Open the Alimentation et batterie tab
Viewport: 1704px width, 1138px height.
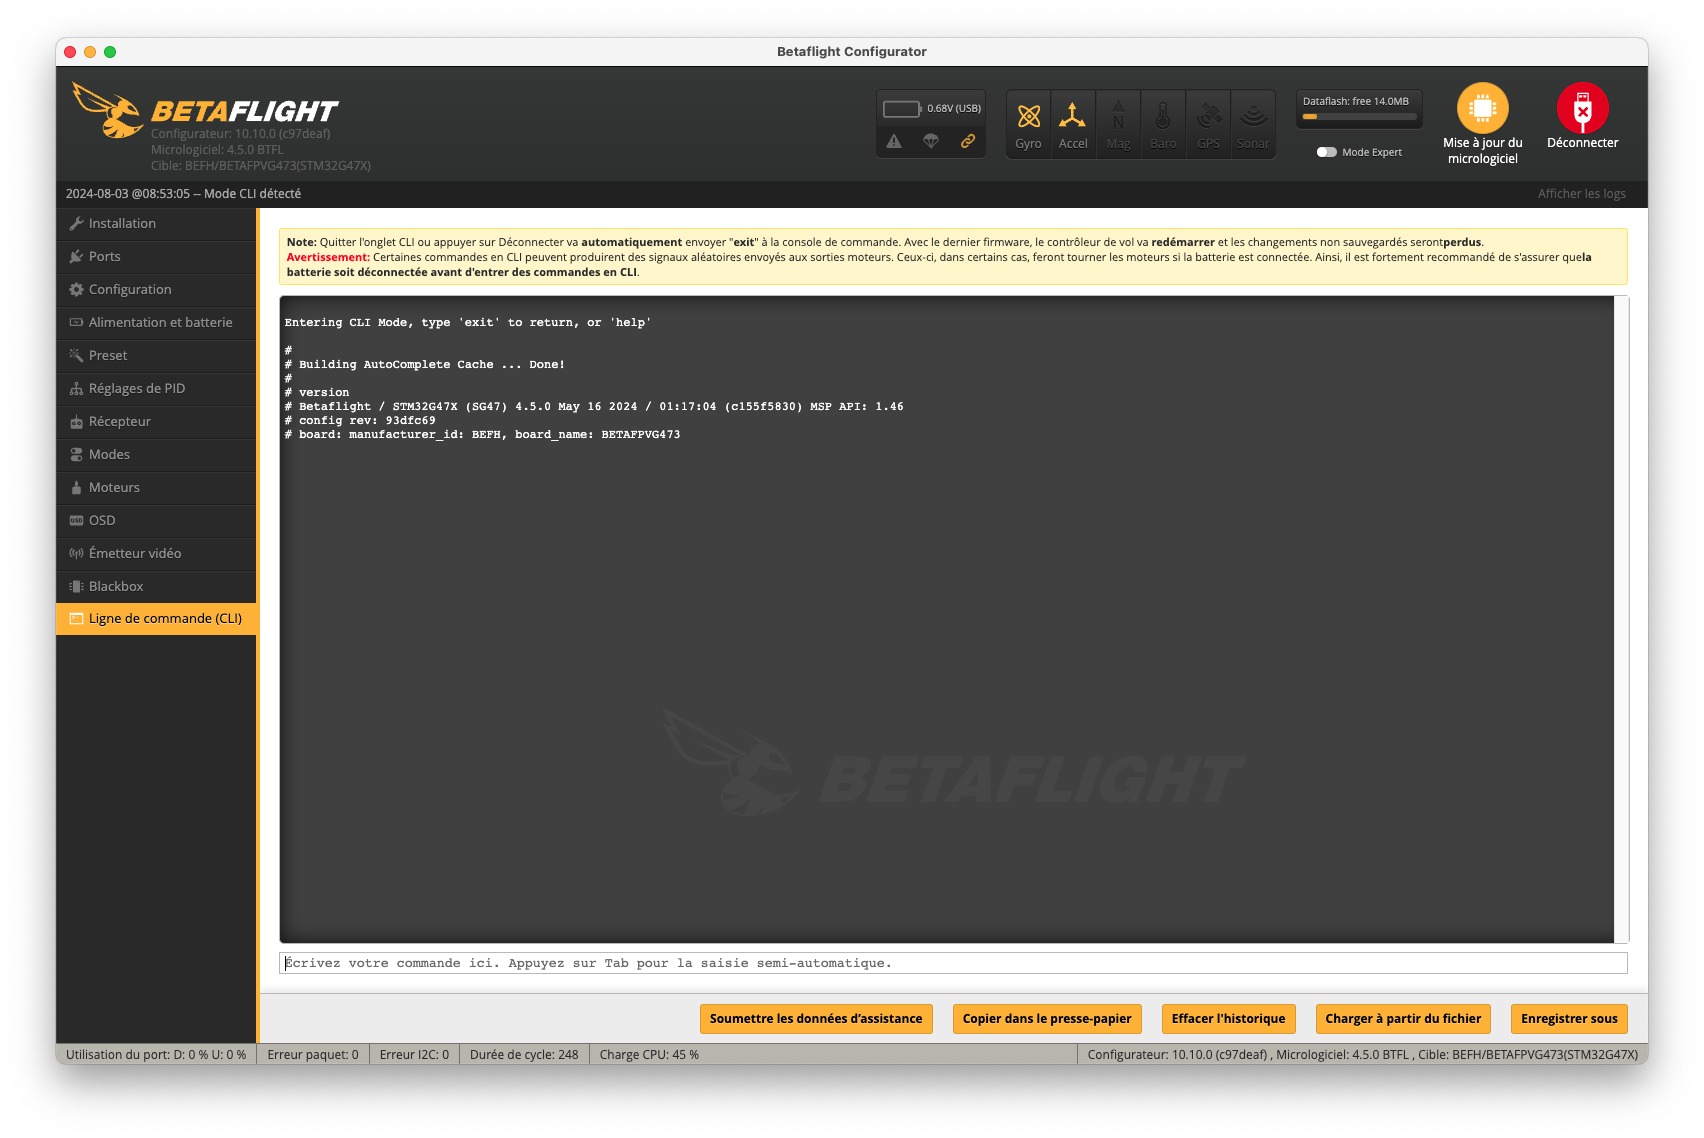156,323
